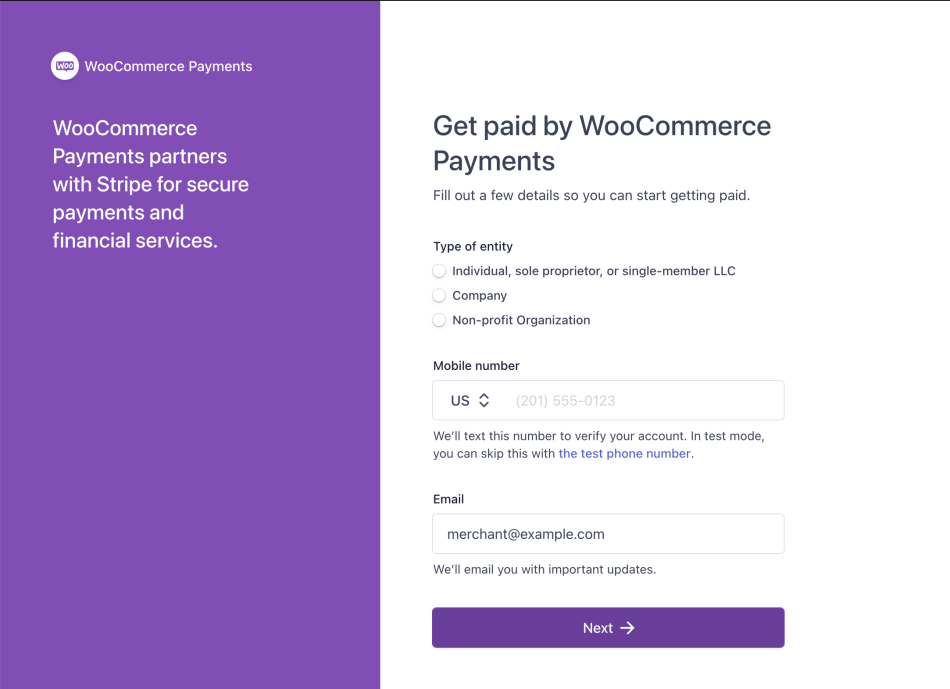Click the Fill out a few details subtitle
The width and height of the screenshot is (950, 689).
[591, 195]
